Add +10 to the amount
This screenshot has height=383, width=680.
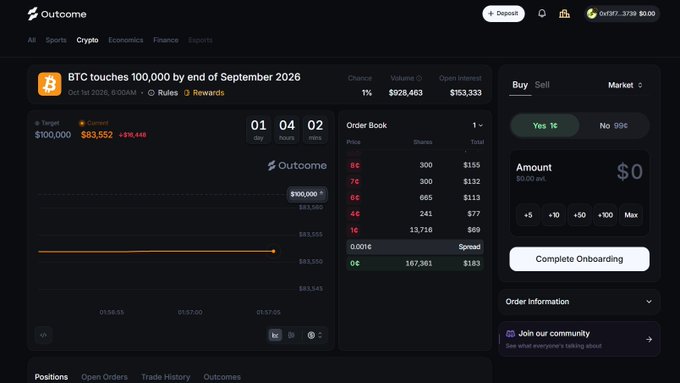click(553, 215)
